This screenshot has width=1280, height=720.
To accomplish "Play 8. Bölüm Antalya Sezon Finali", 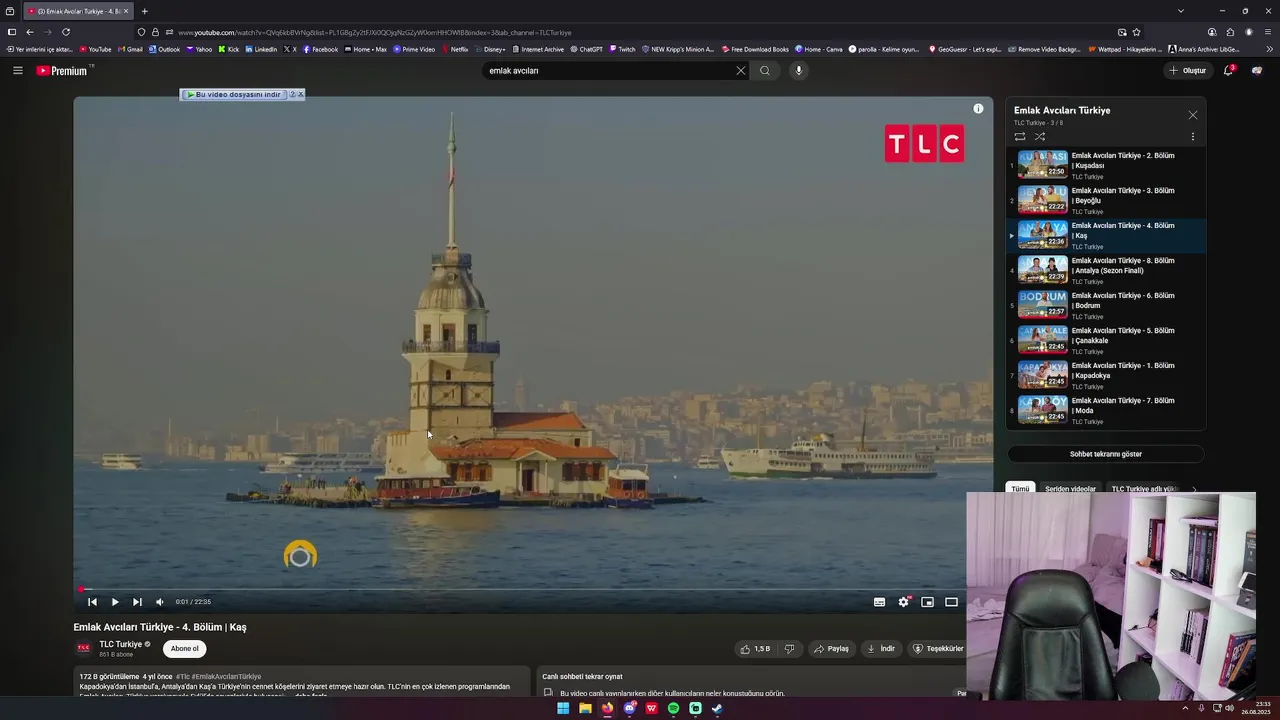I will (x=1105, y=270).
